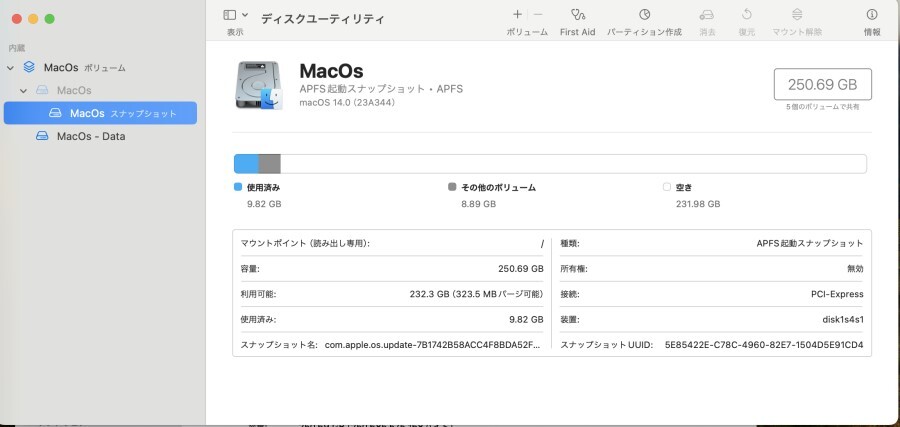The width and height of the screenshot is (900, 427).
Task: Click the マウント解除 unmount icon
Action: [797, 14]
